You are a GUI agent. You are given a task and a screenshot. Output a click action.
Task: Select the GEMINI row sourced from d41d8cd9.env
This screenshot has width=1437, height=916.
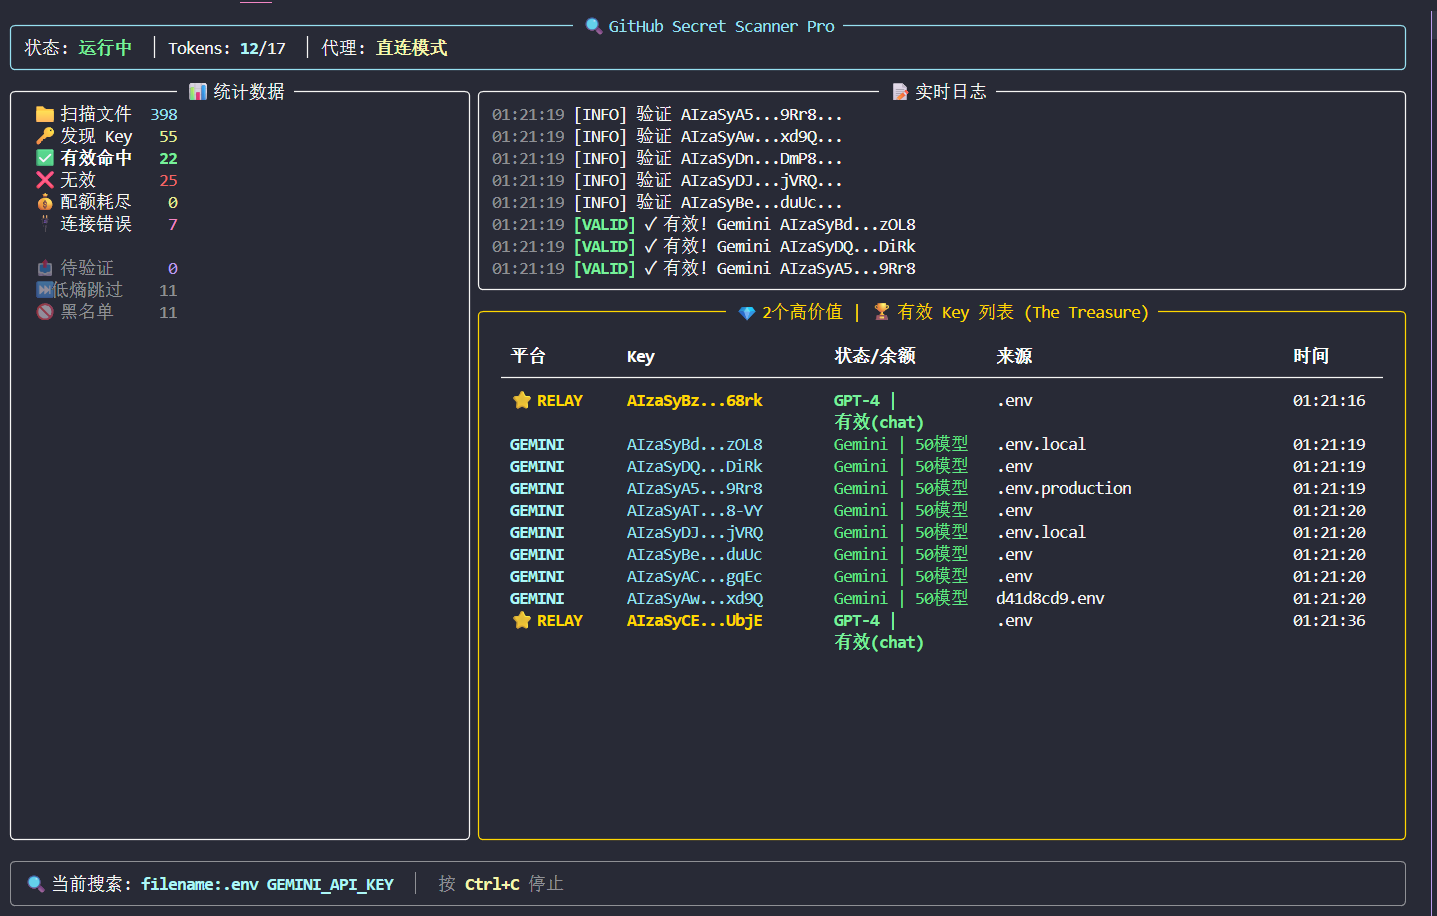[941, 598]
